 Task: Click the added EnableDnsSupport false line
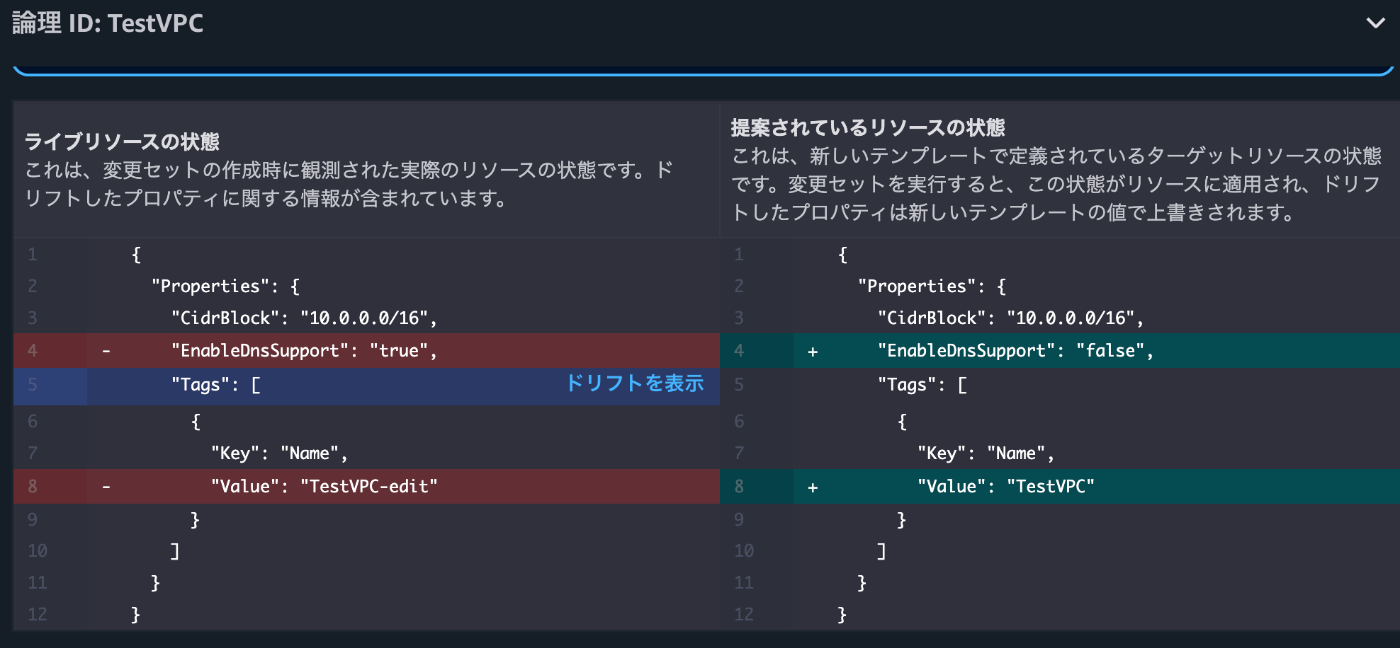[x=1010, y=350]
